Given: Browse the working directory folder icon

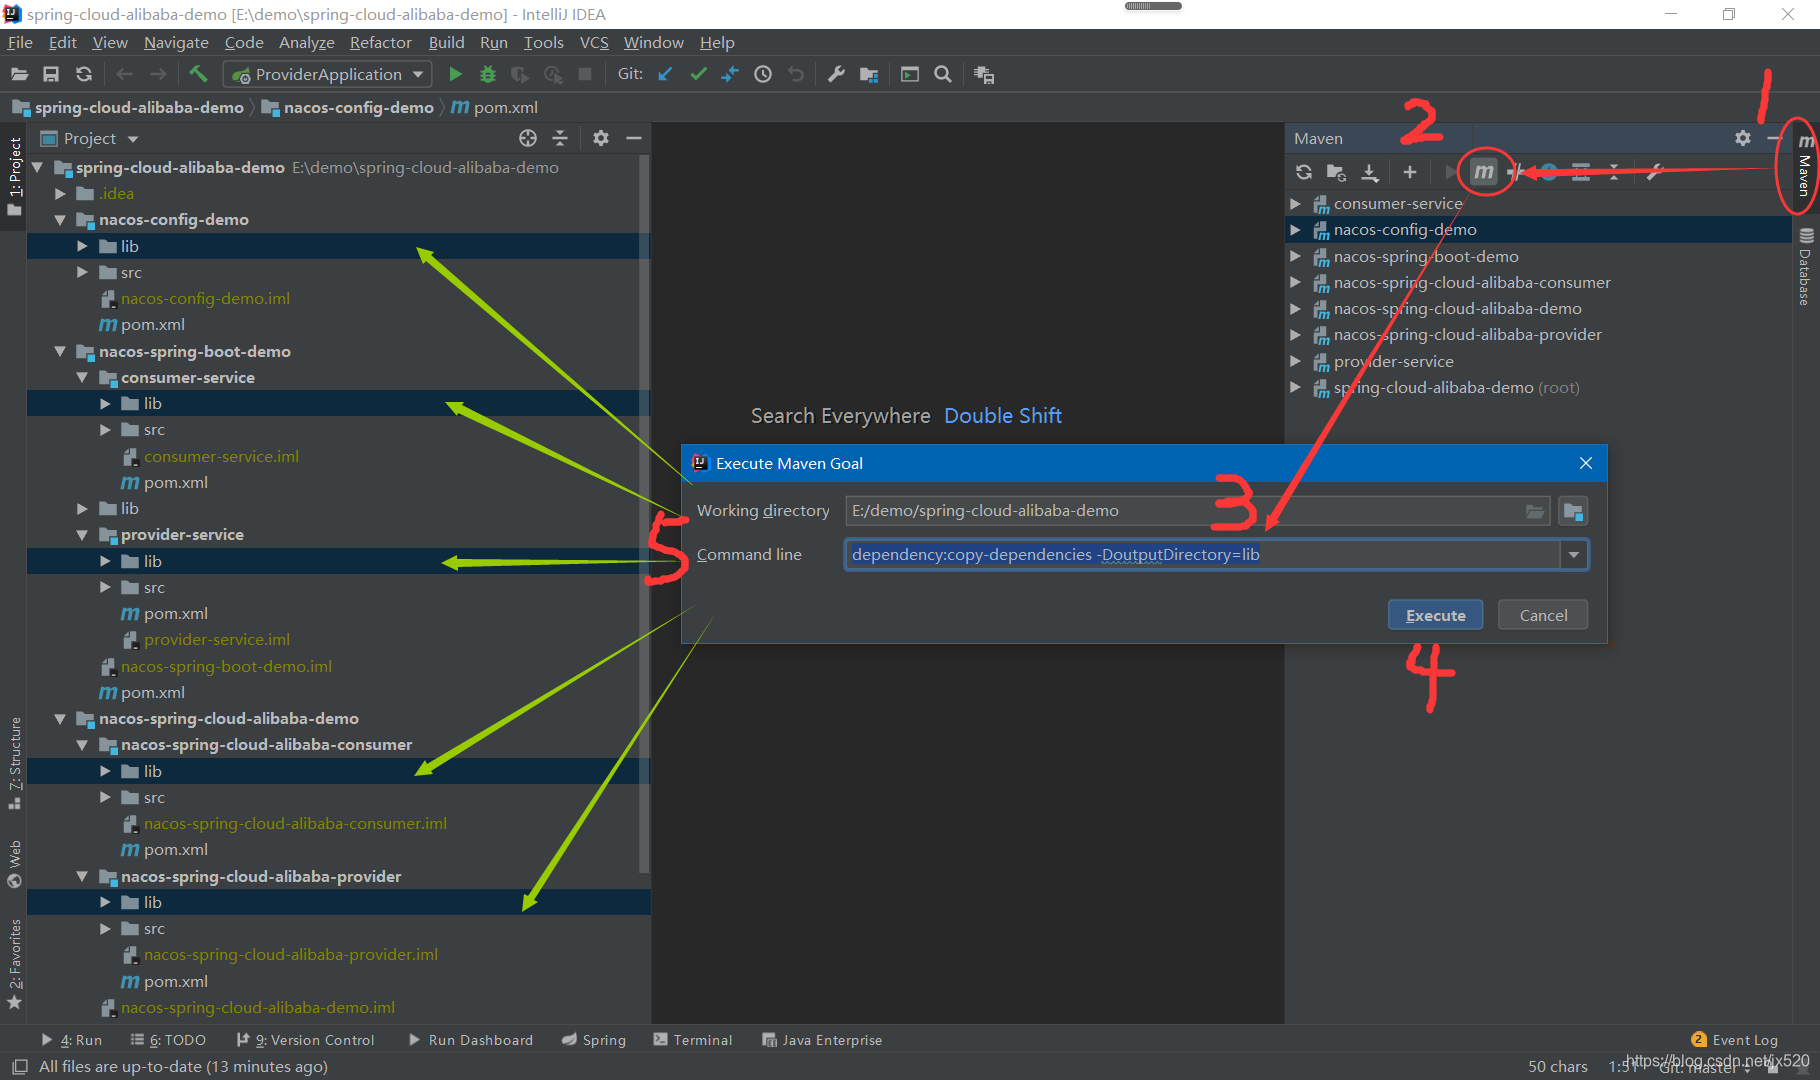Looking at the screenshot, I should pos(1535,511).
